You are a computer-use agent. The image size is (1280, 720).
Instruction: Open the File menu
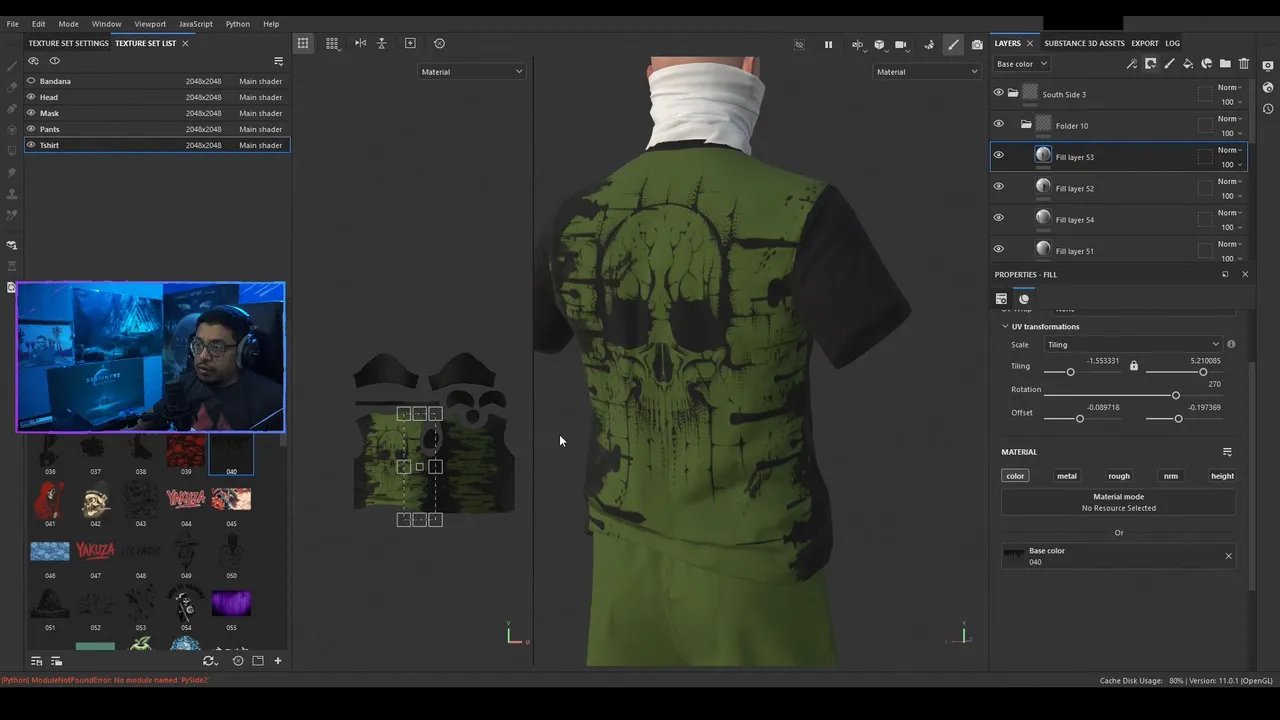13,24
